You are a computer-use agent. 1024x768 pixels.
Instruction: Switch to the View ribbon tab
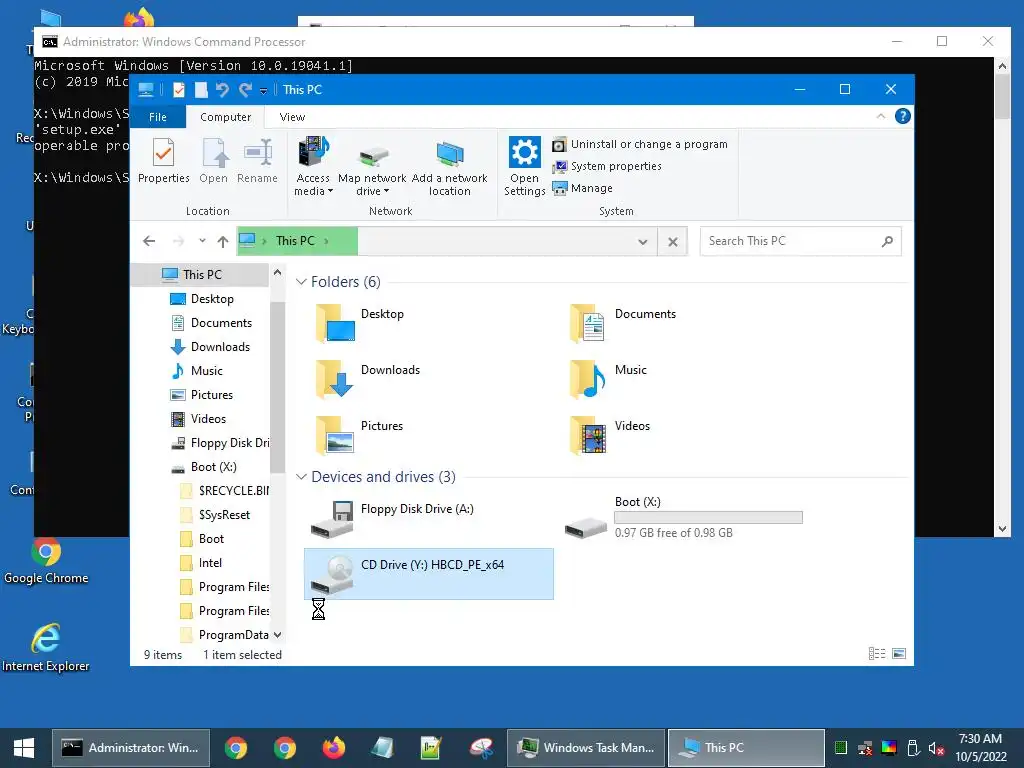(x=292, y=117)
